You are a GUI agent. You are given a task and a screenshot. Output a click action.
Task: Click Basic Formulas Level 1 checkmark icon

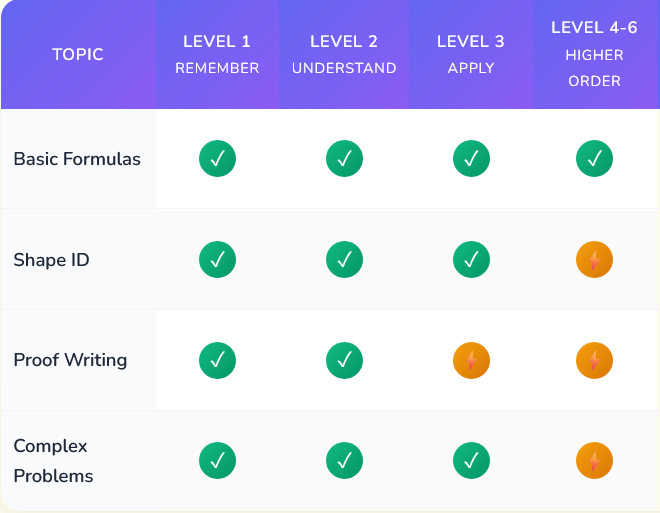point(217,159)
